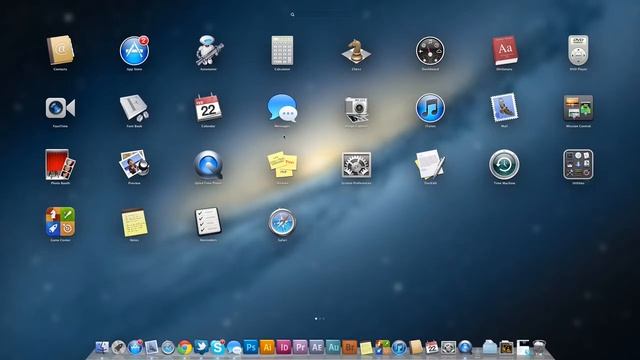Launch Photoshop (Ps) from the Dock
Image resolution: width=640 pixels, height=360 pixels.
pos(251,347)
